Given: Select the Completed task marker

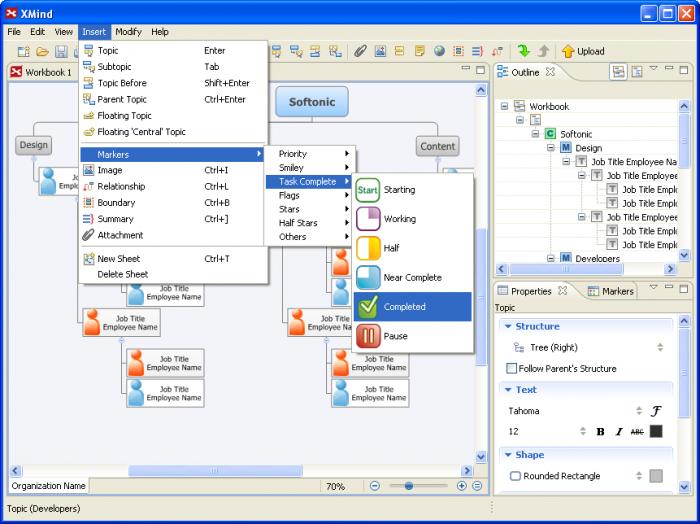Looking at the screenshot, I should [x=411, y=307].
